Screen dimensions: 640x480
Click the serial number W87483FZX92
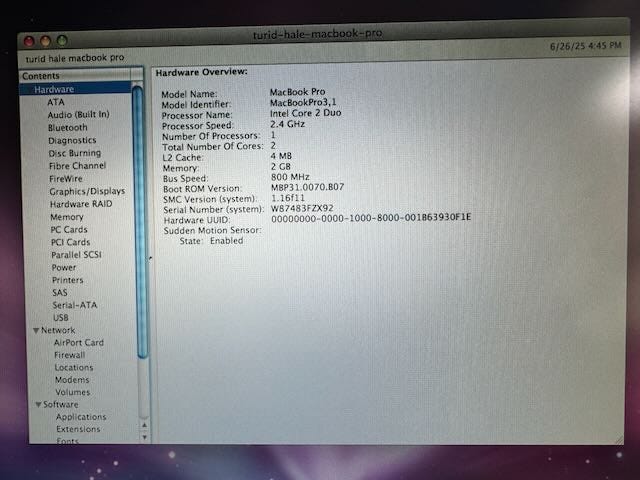point(302,208)
